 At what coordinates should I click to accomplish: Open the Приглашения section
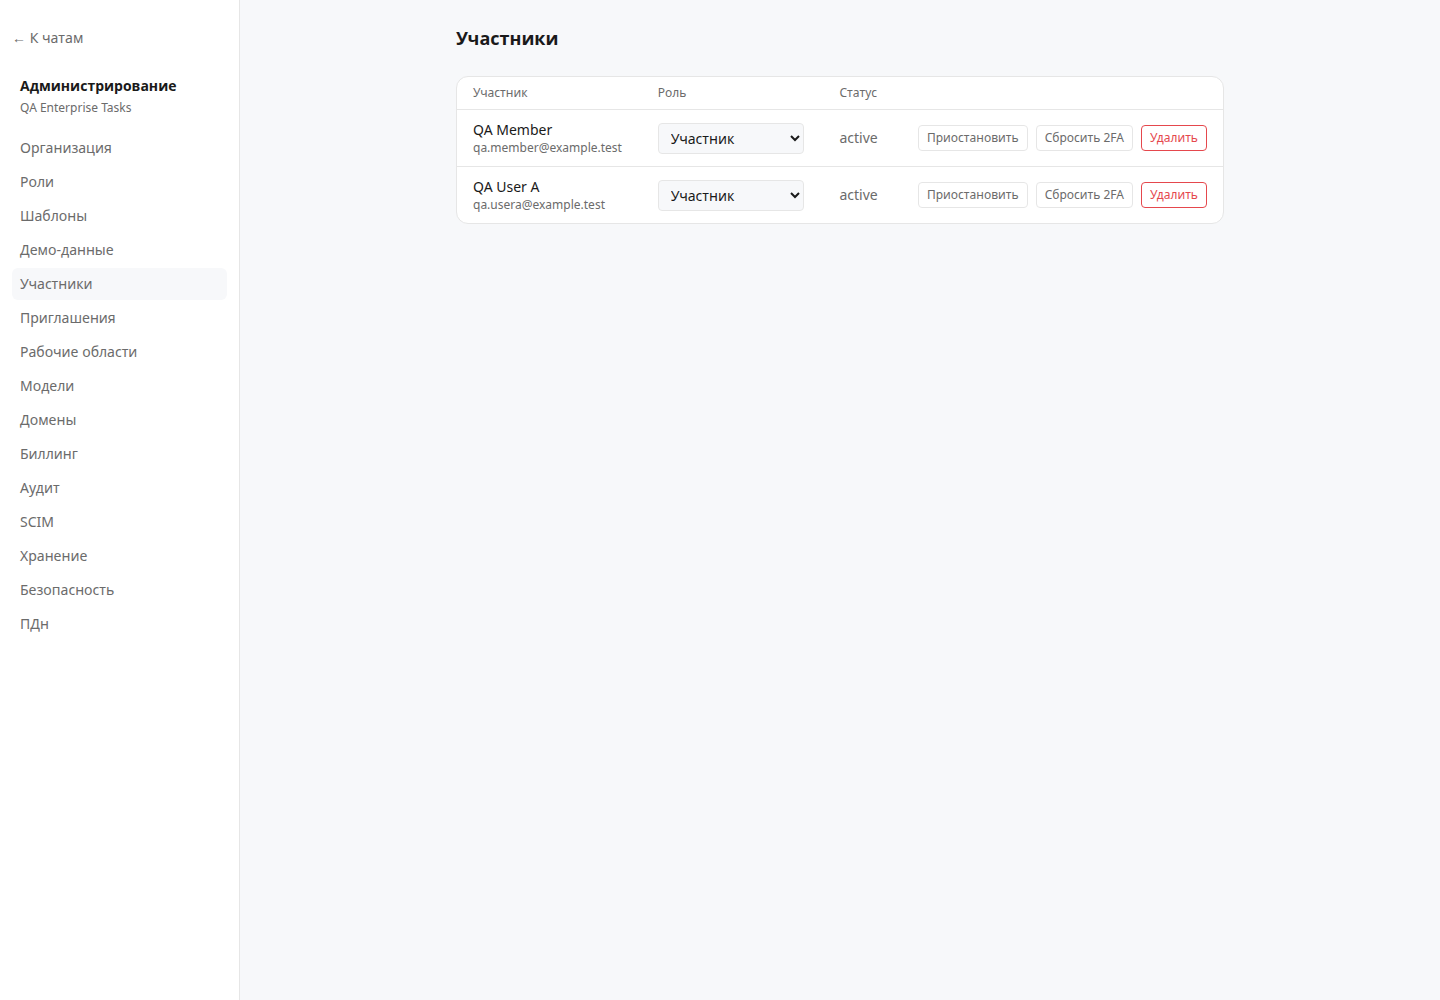(119, 318)
